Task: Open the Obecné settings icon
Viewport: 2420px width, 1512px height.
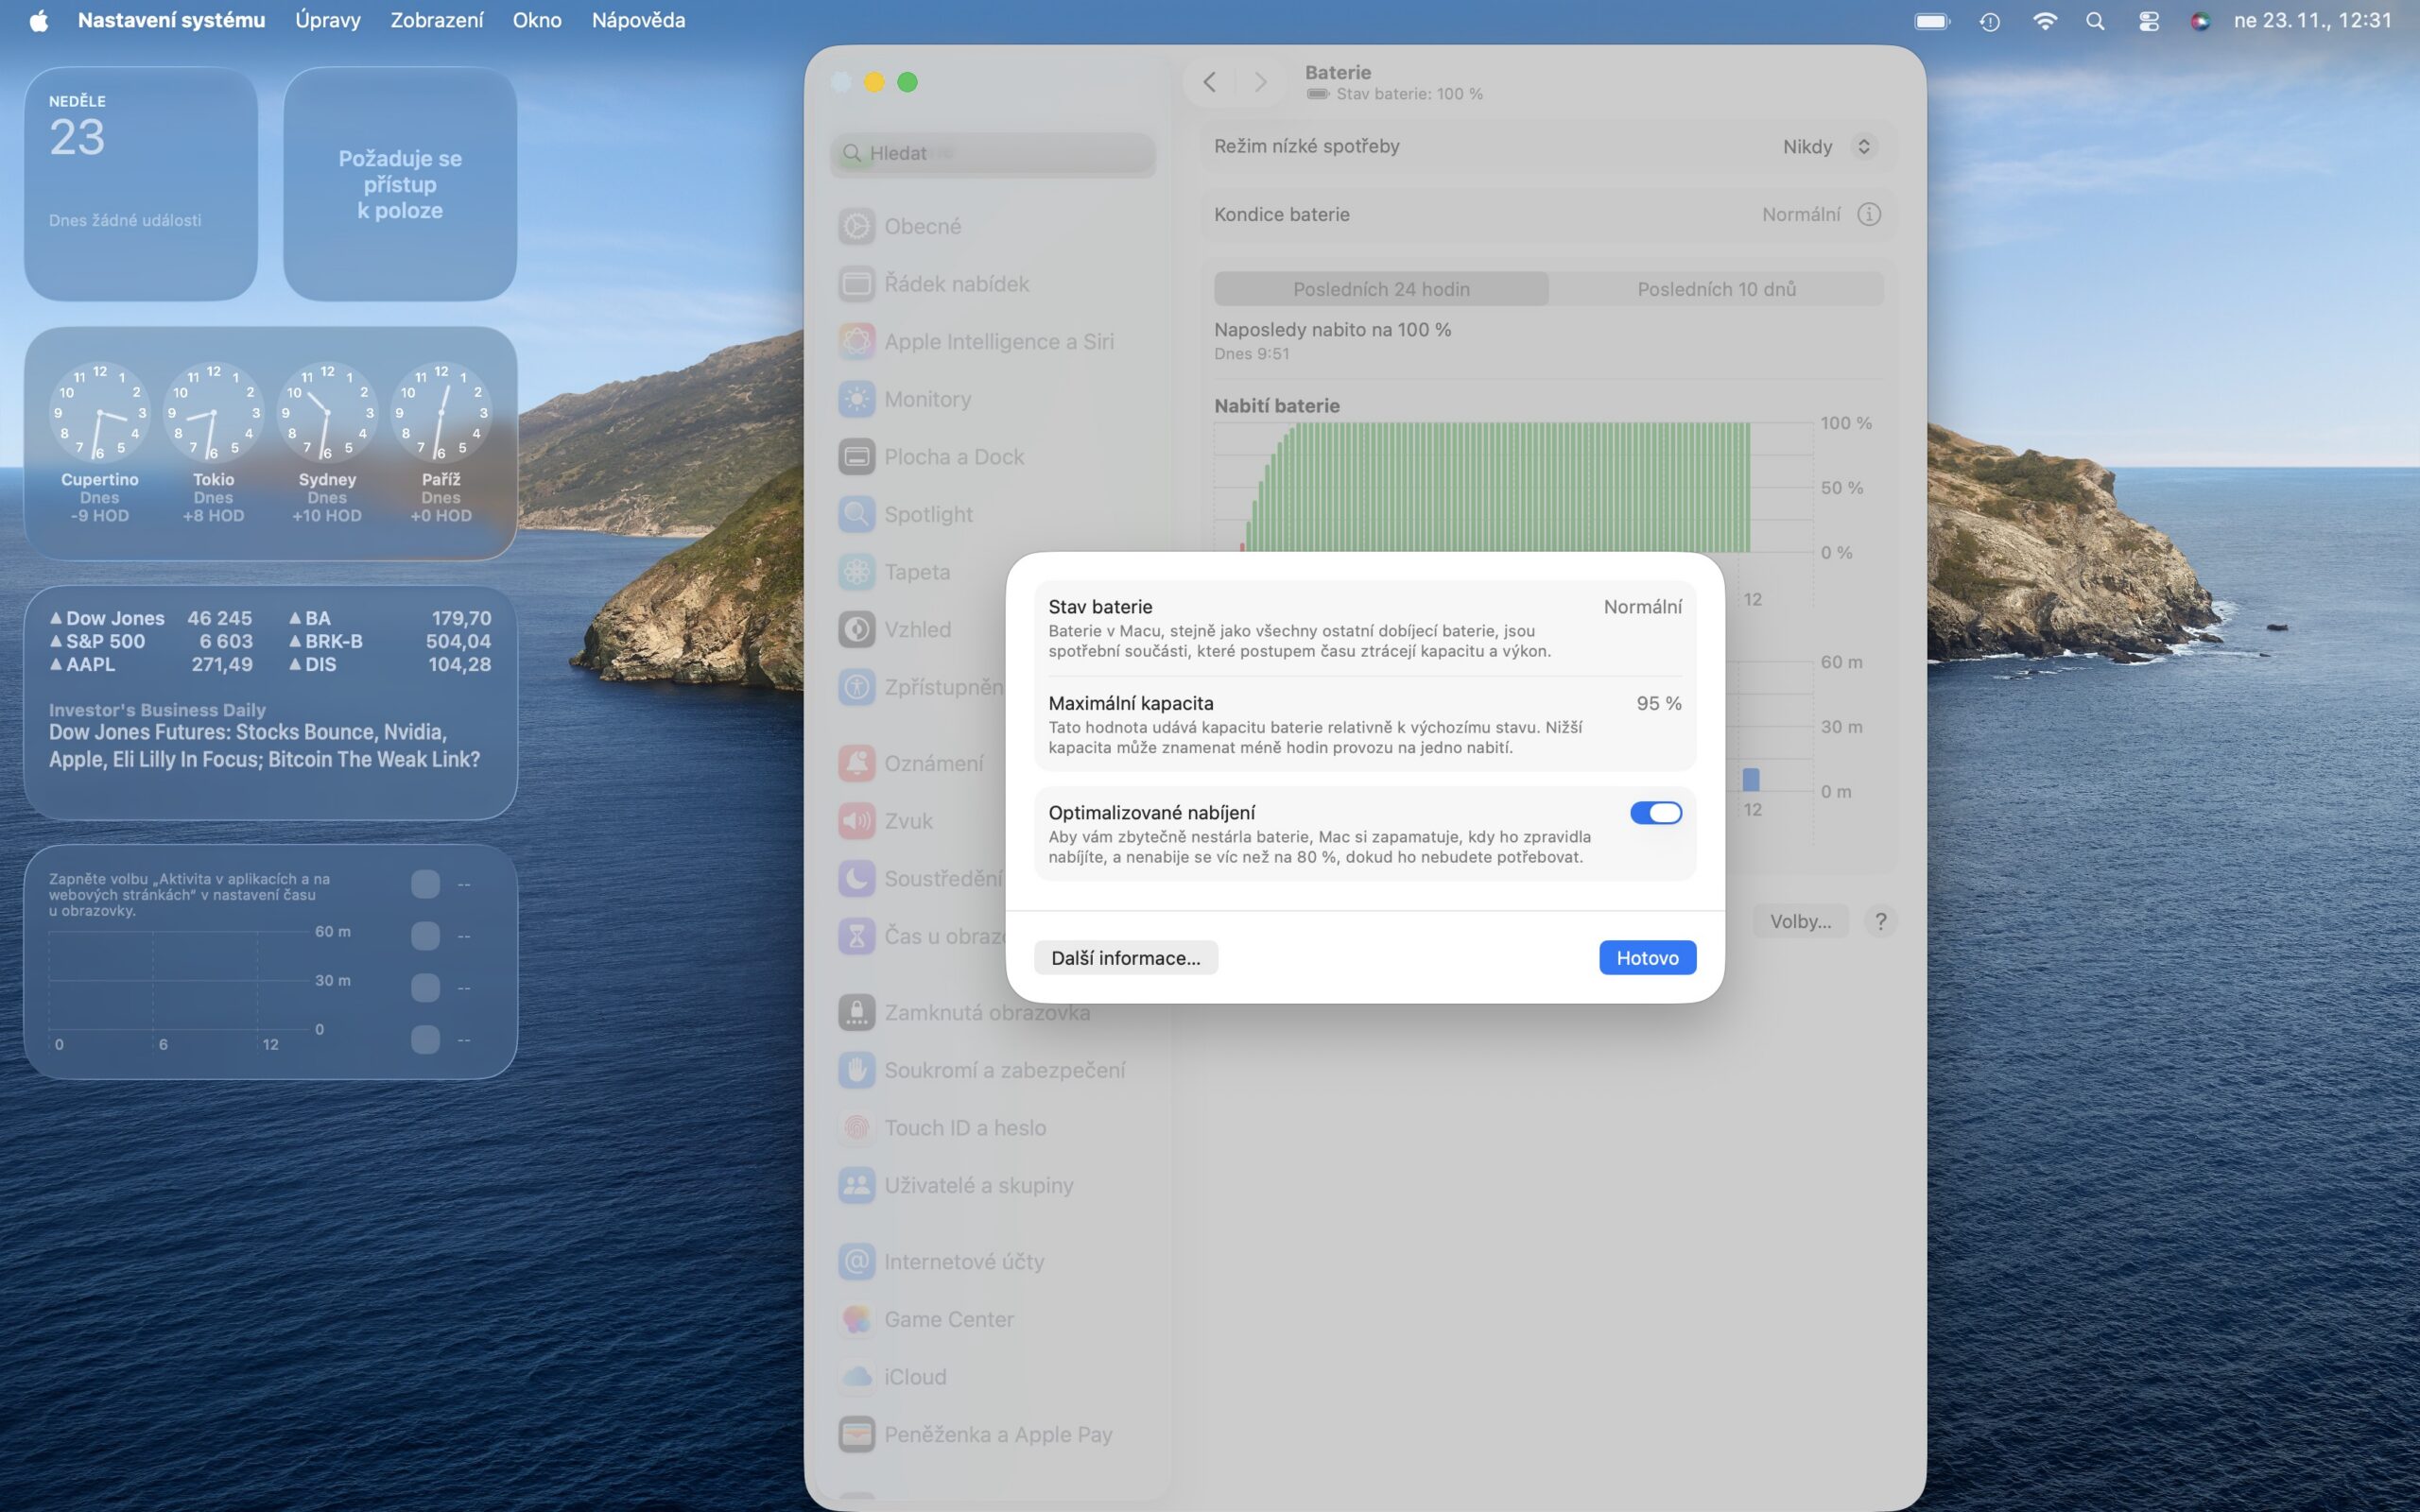Action: pyautogui.click(x=857, y=226)
